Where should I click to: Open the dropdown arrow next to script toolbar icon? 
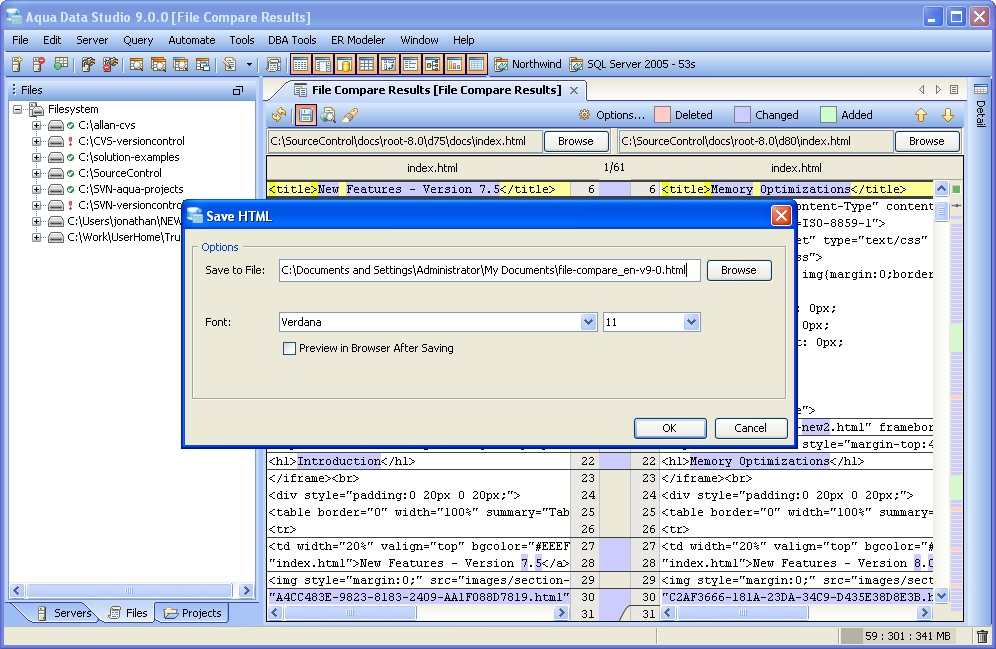tap(249, 64)
